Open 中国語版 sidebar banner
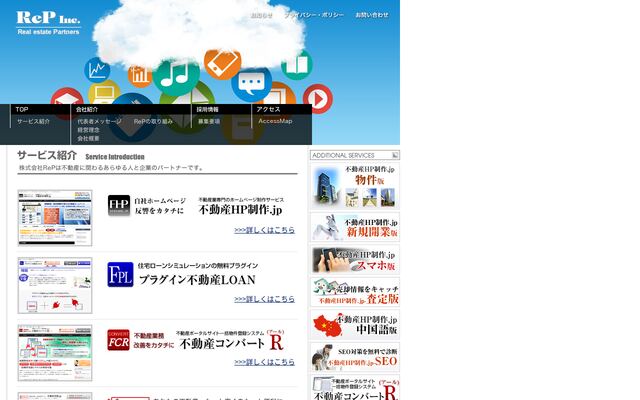The width and height of the screenshot is (640, 400). pos(355,325)
